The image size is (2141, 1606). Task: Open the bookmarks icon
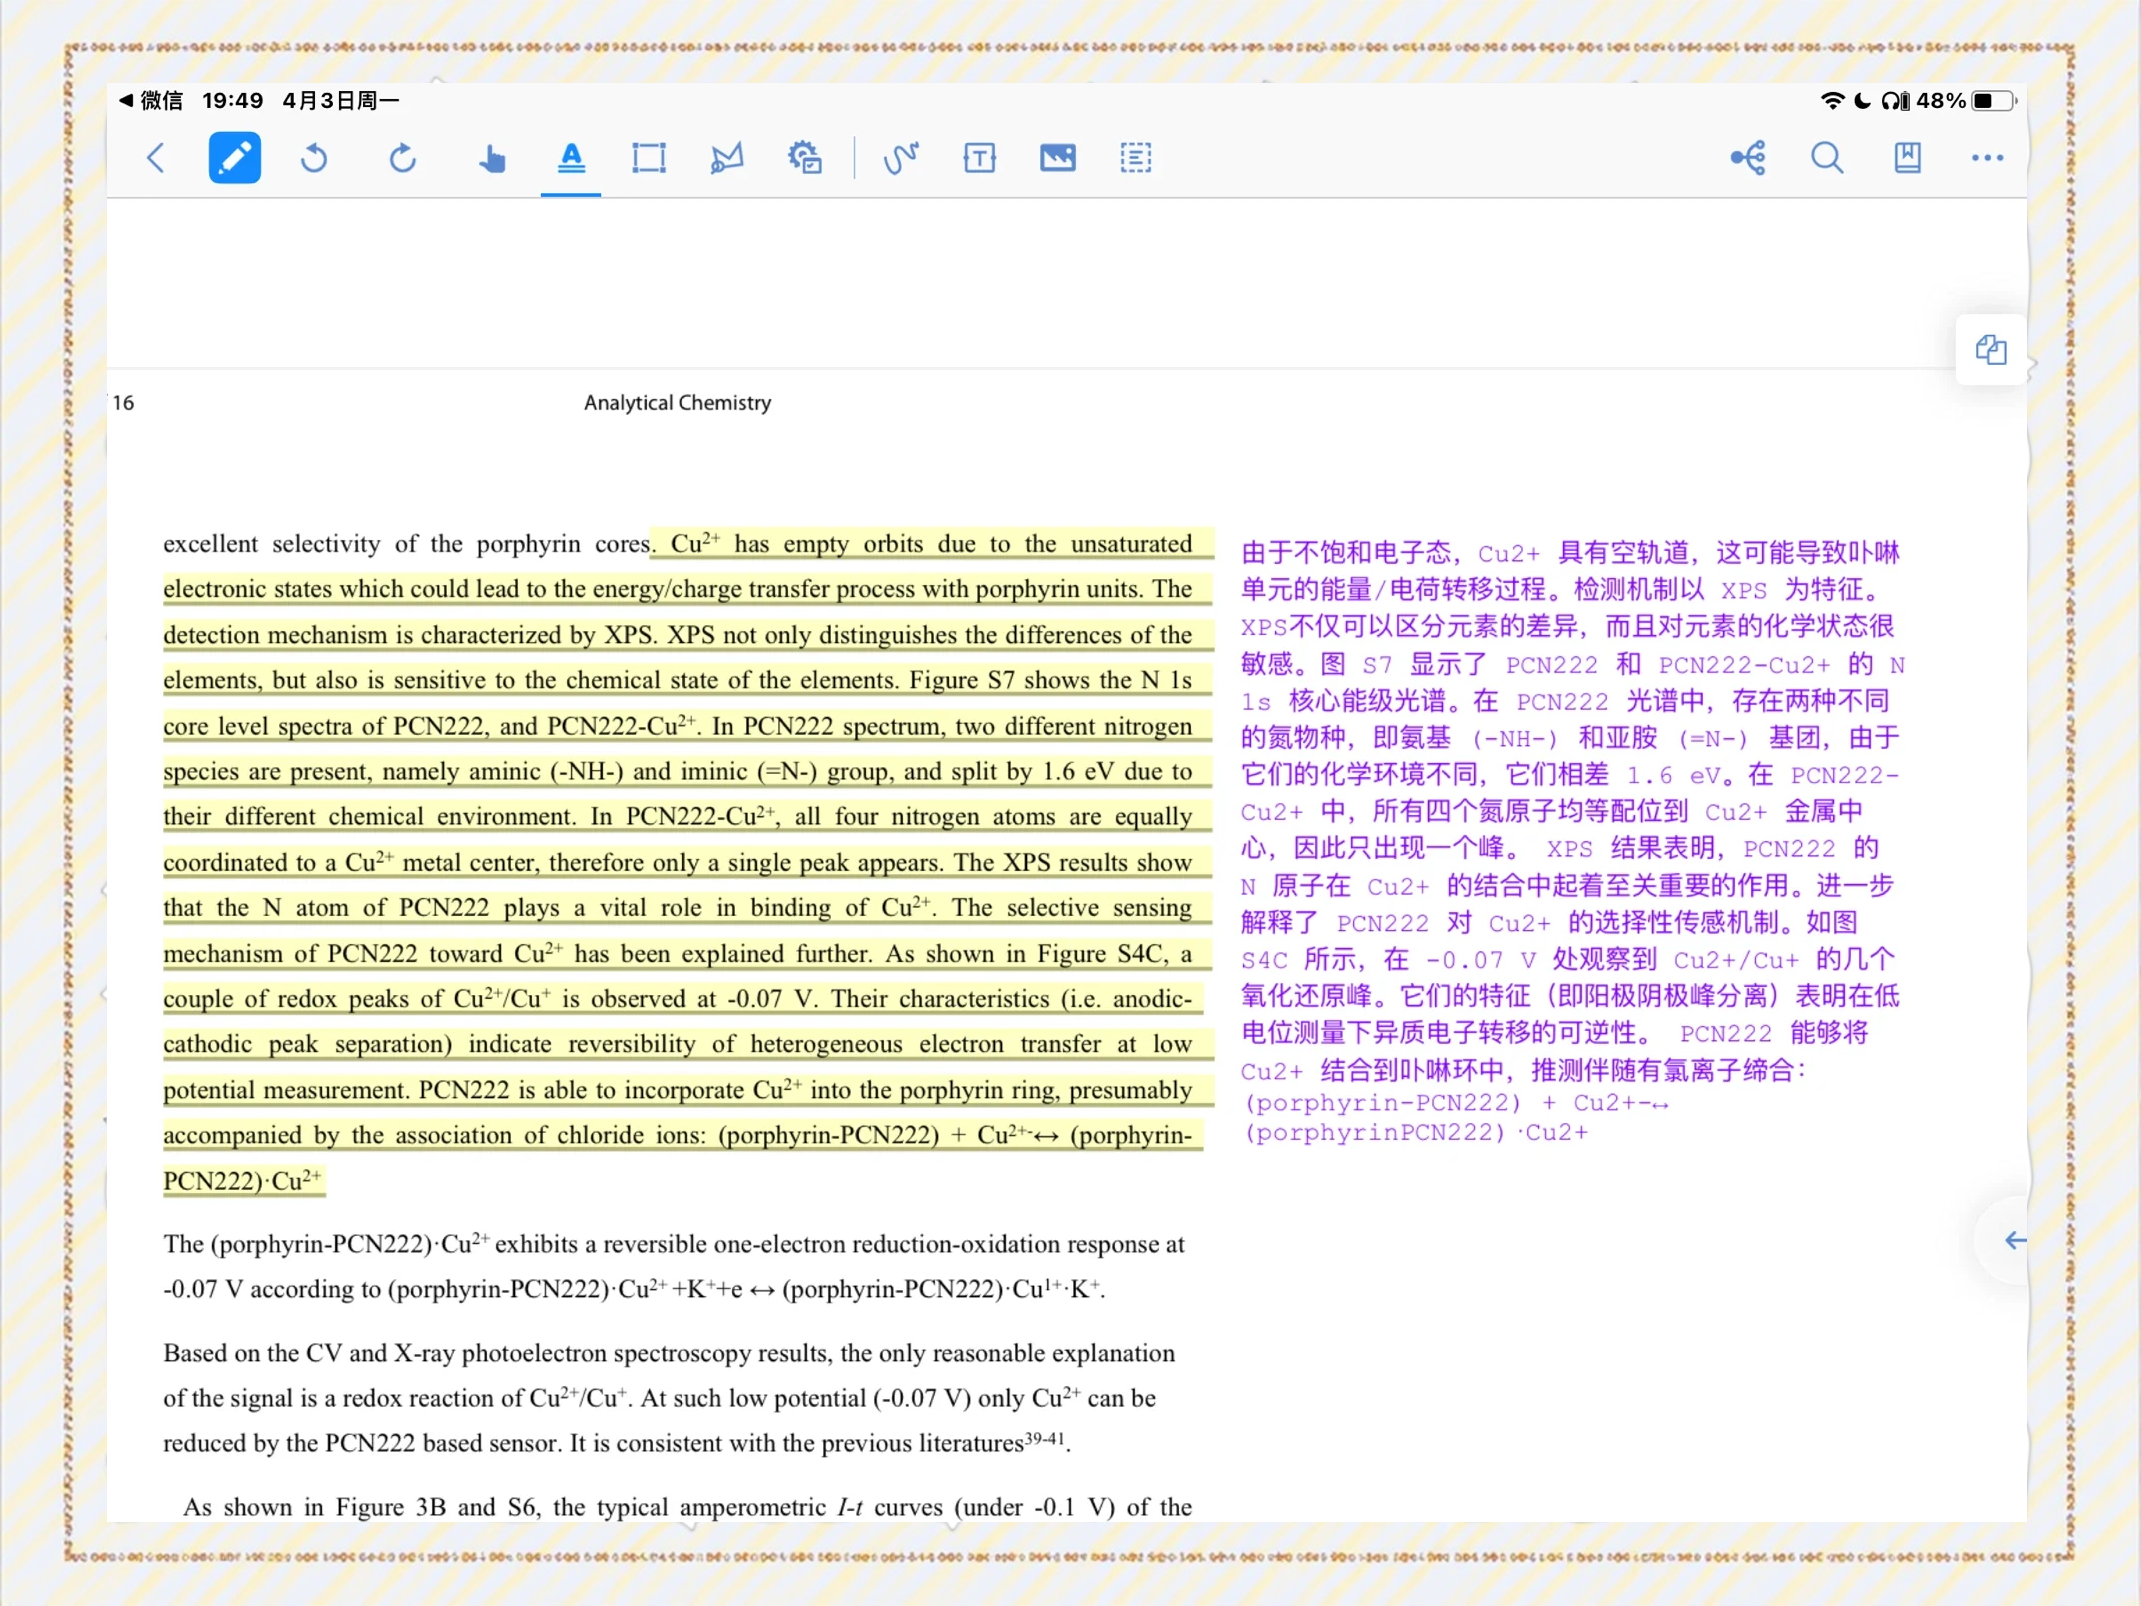click(1908, 158)
